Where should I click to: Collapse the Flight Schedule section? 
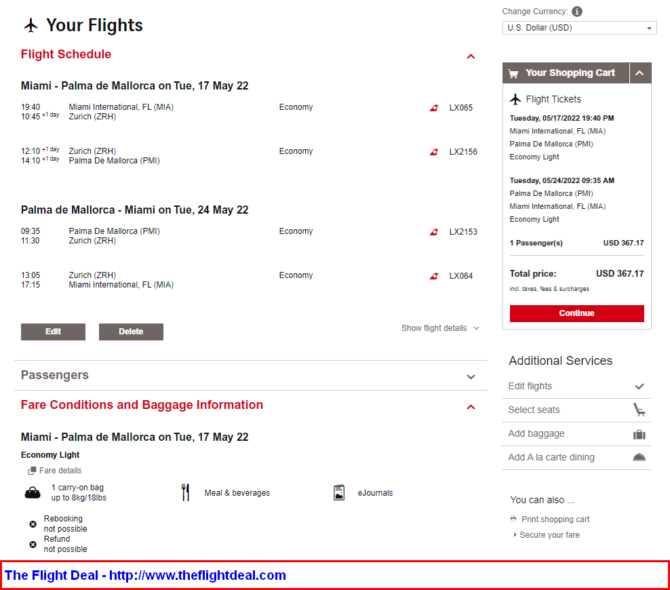[x=471, y=56]
